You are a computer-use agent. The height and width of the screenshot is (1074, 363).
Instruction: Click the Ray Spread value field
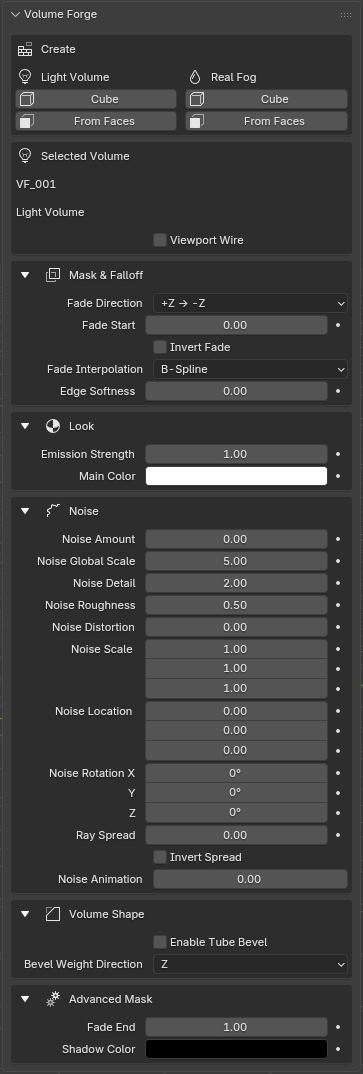(x=236, y=835)
